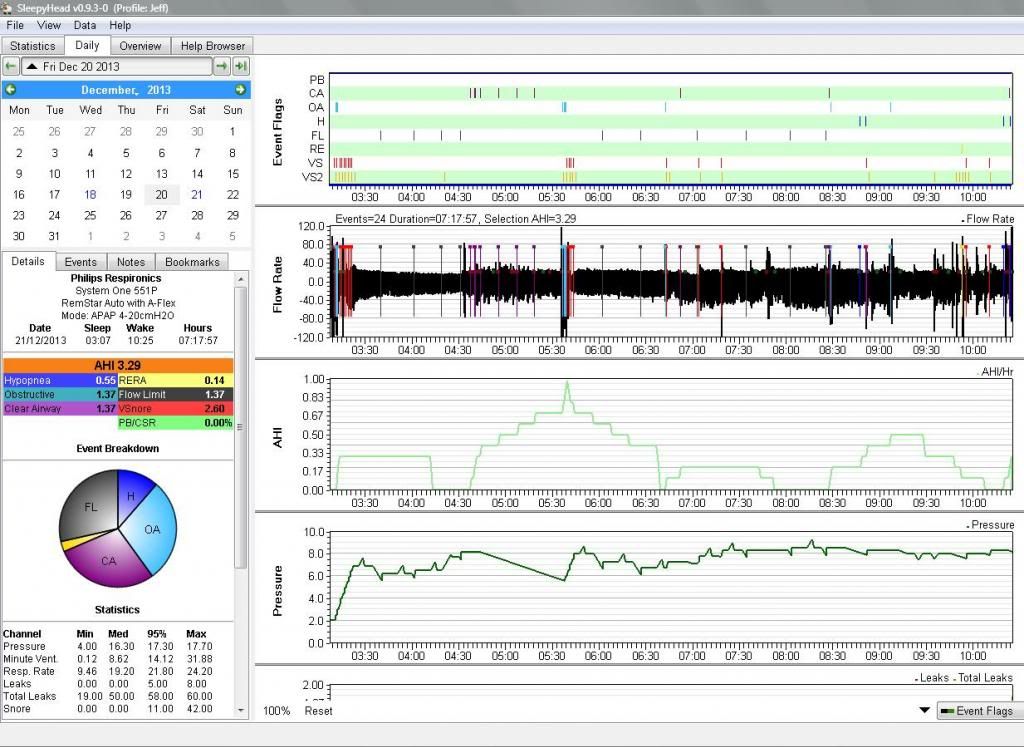Open the File menu
Image resolution: width=1024 pixels, height=747 pixels.
click(15, 25)
